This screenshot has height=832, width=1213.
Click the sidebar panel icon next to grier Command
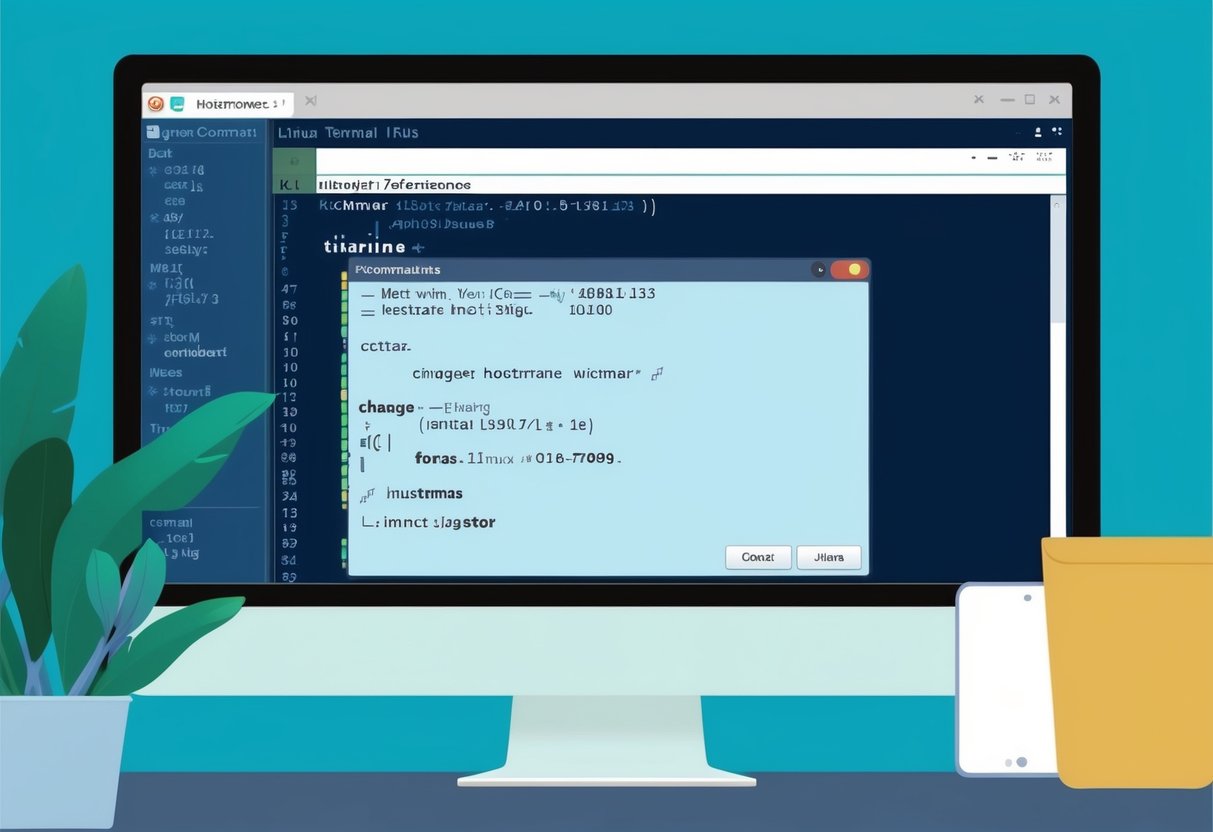tap(151, 132)
